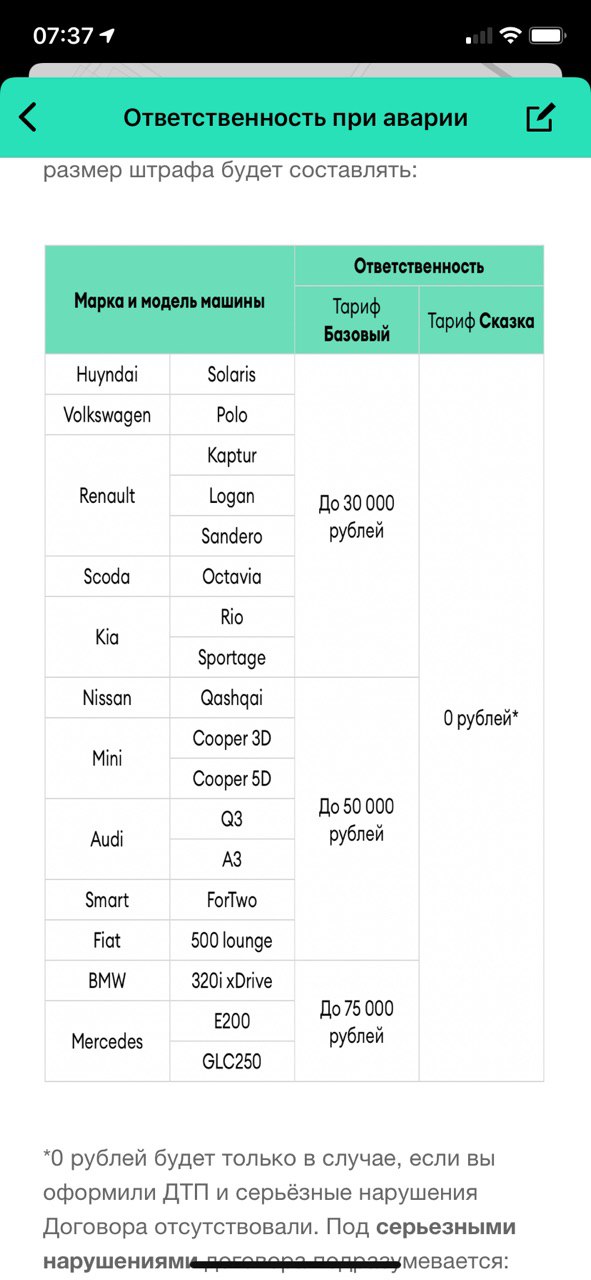This screenshot has height=1280, width=591.
Task: Tap the Ответственность table header
Action: pos(419,266)
